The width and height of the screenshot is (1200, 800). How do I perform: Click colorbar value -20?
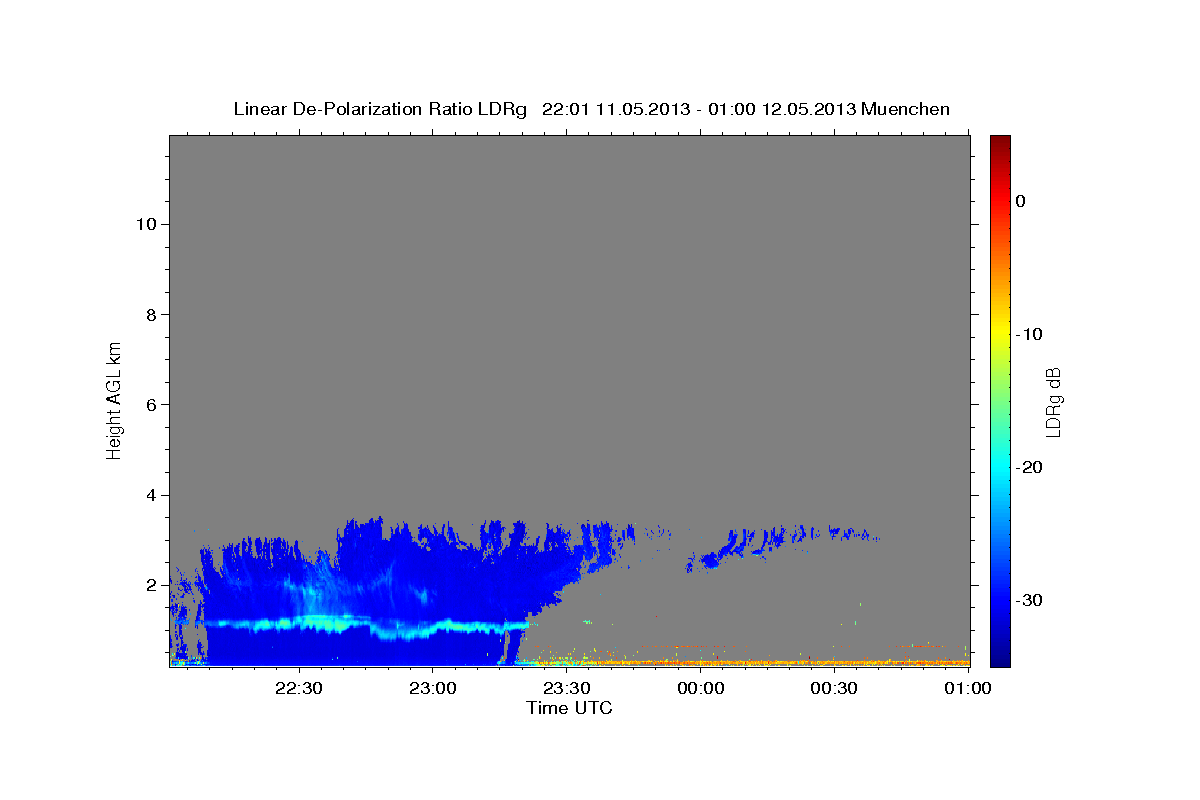pos(1028,467)
